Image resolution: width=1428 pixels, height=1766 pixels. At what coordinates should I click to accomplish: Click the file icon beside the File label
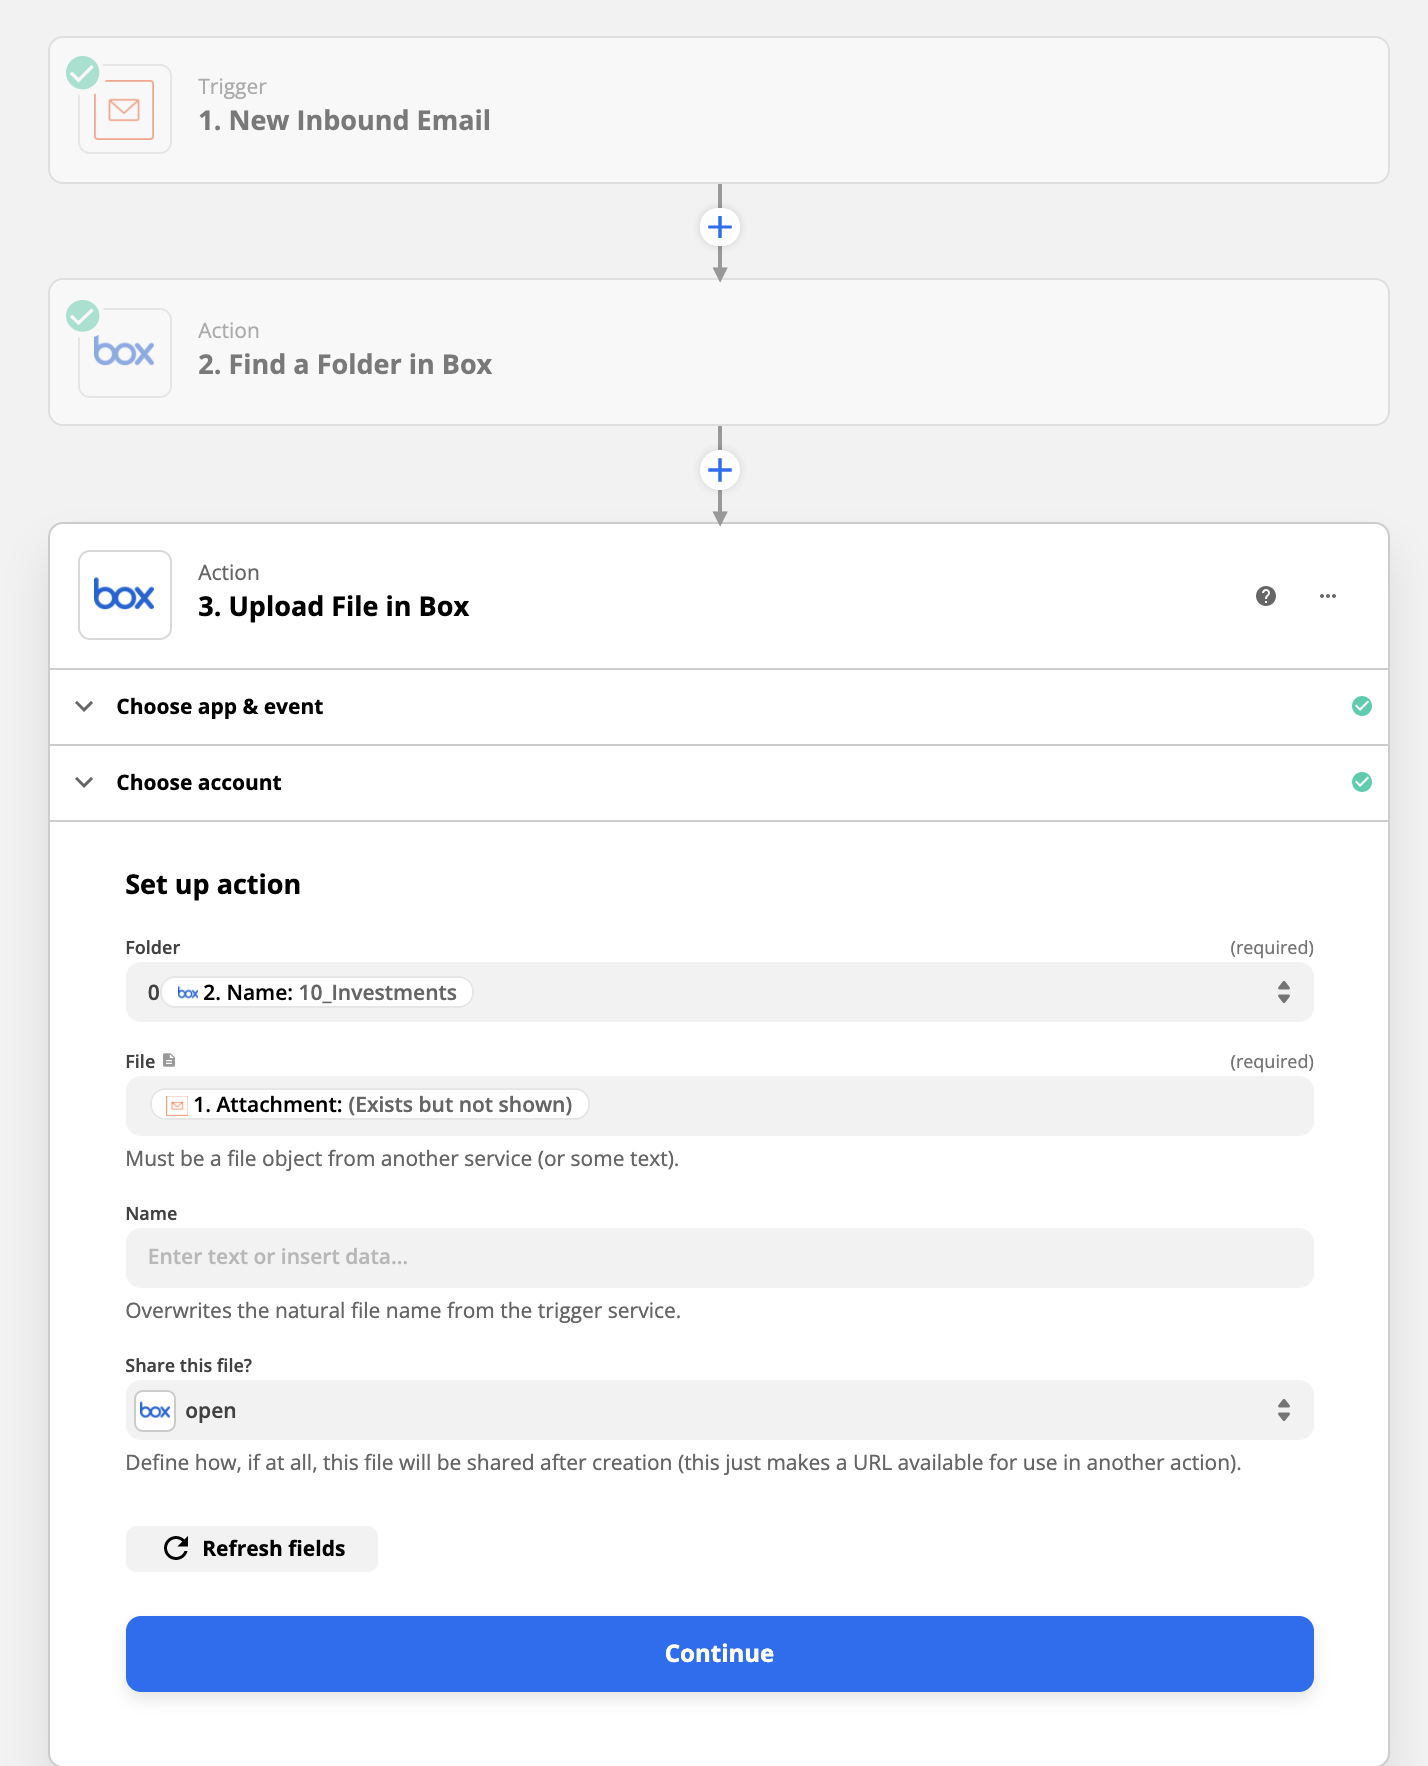169,1060
